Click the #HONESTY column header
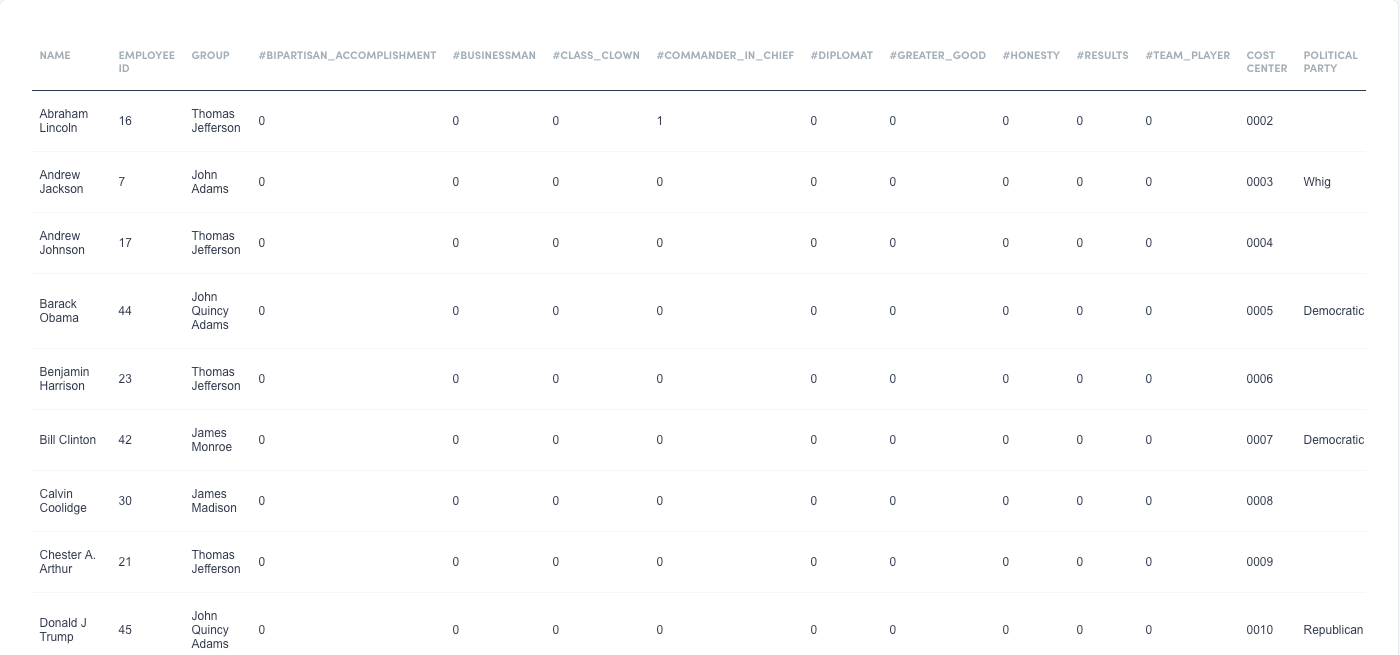This screenshot has height=655, width=1400. (1031, 56)
